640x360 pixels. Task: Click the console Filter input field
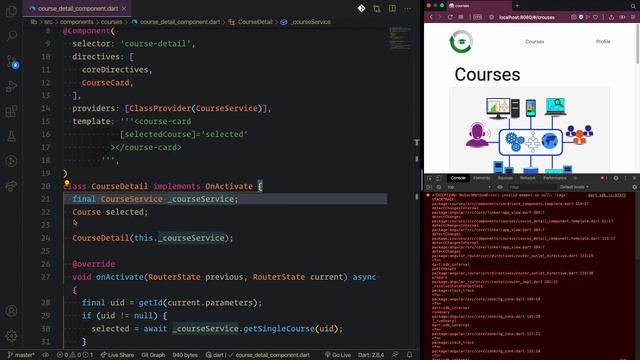[x=531, y=187]
